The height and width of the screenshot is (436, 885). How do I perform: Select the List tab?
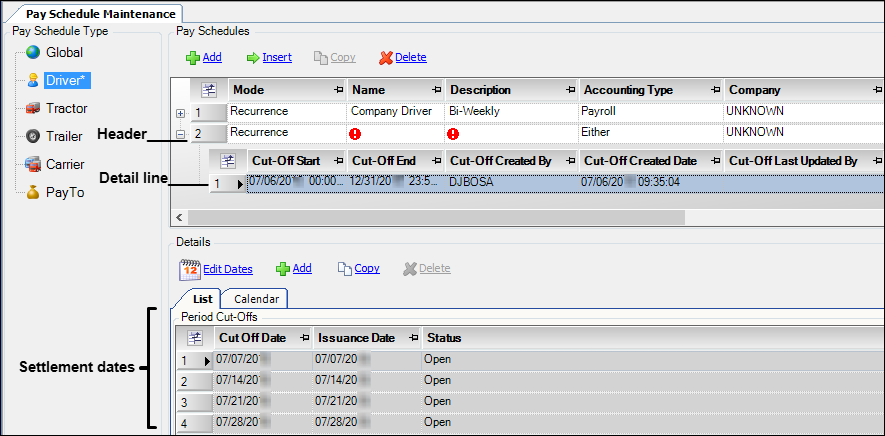tap(202, 299)
